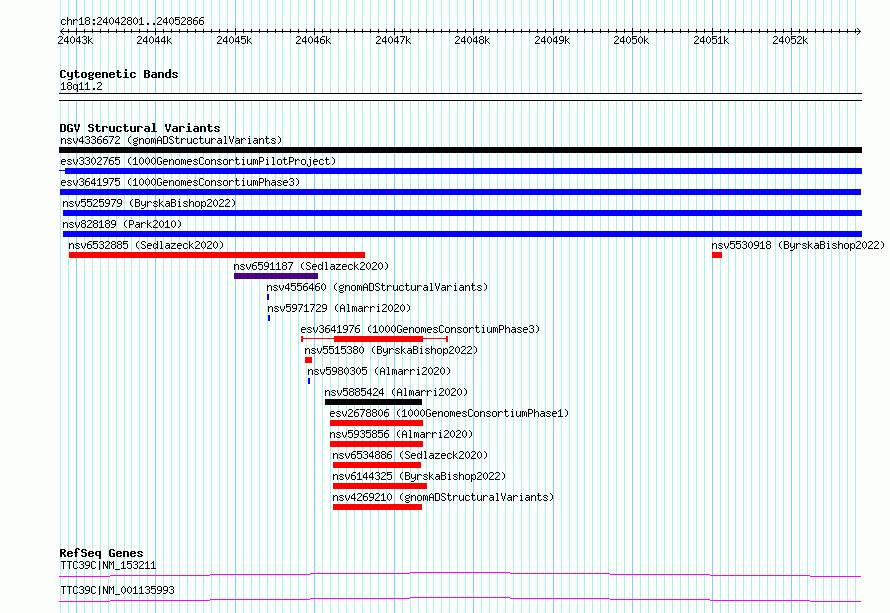The image size is (890, 613).
Task: Click the 24046k ruler tick label
Action: point(313,40)
